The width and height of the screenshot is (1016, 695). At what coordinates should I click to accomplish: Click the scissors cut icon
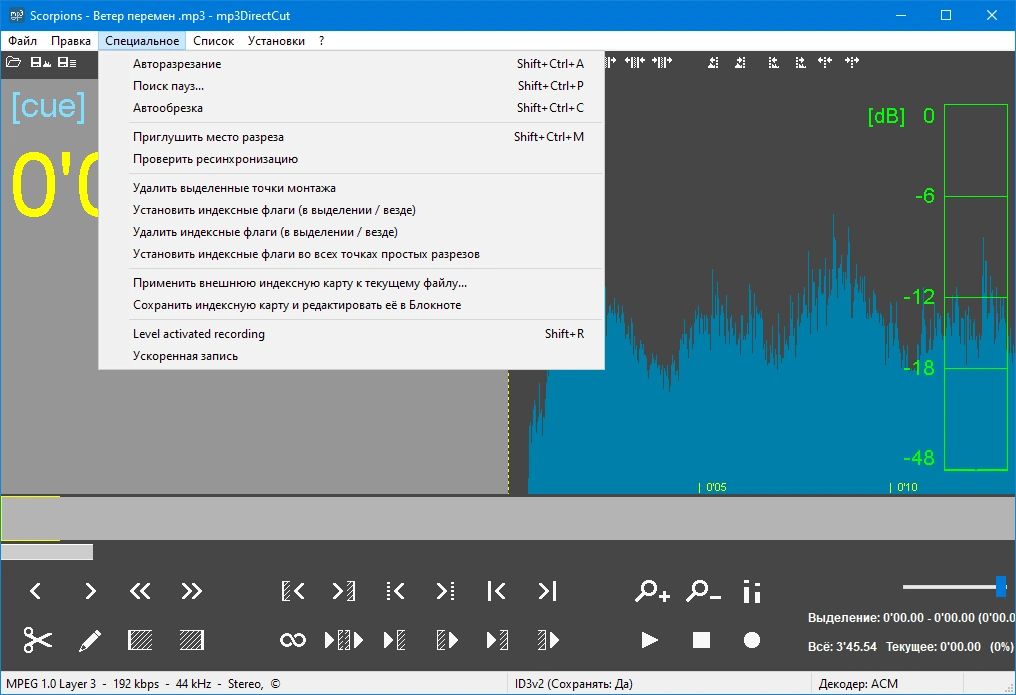38,640
